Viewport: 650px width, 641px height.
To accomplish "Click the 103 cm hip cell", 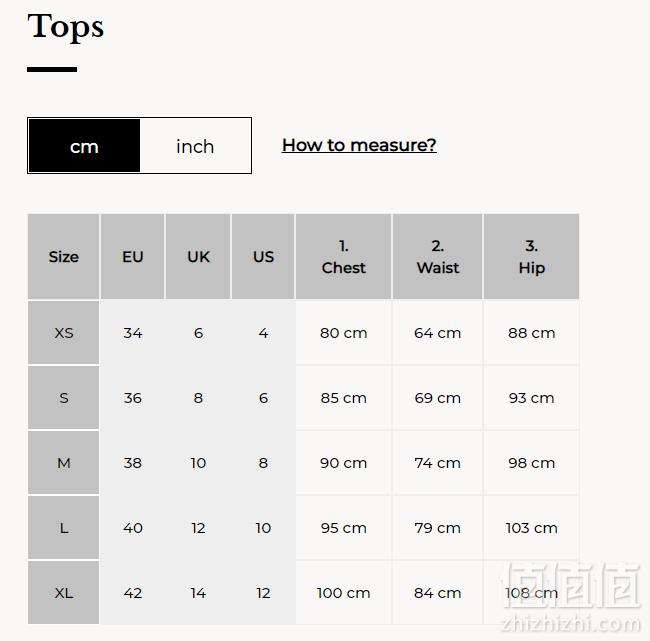I will point(531,528).
